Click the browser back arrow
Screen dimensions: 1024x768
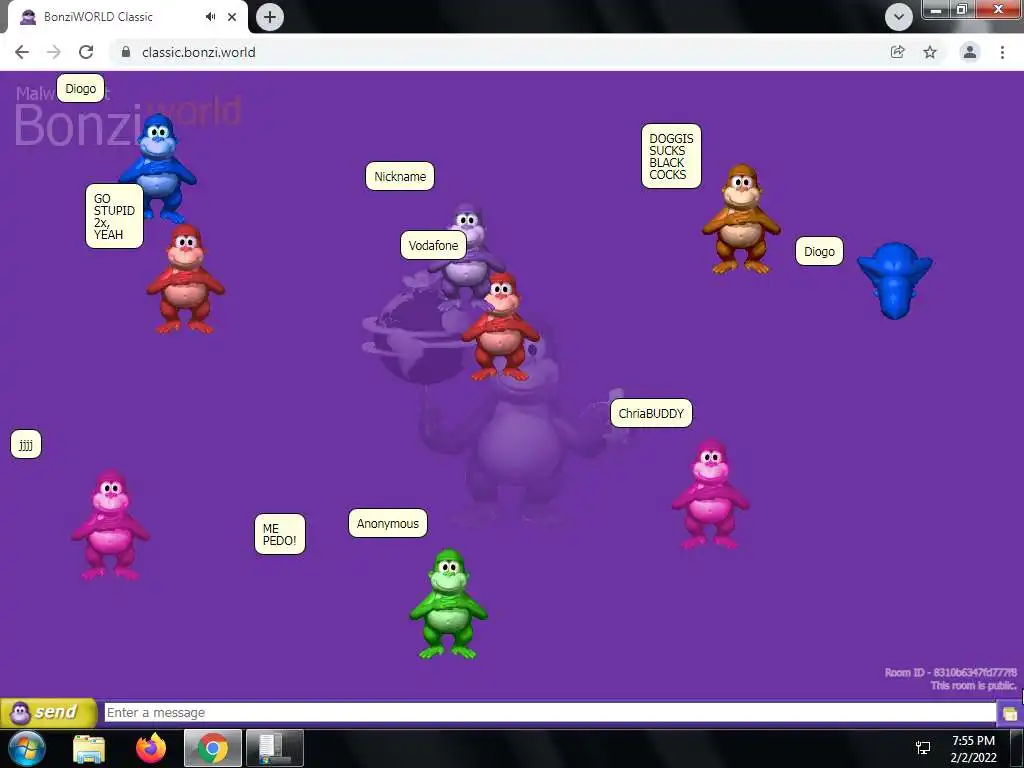point(22,52)
